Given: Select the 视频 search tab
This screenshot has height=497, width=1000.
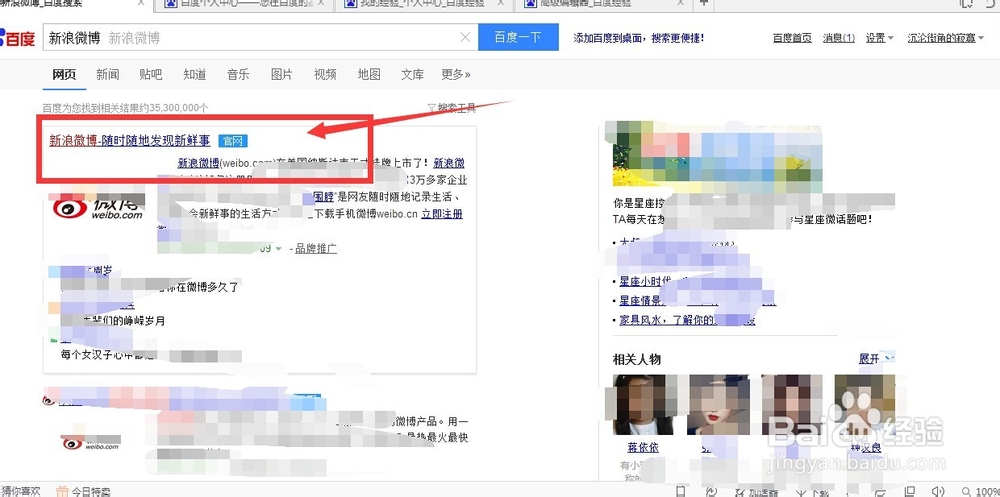Looking at the screenshot, I should pyautogui.click(x=325, y=75).
